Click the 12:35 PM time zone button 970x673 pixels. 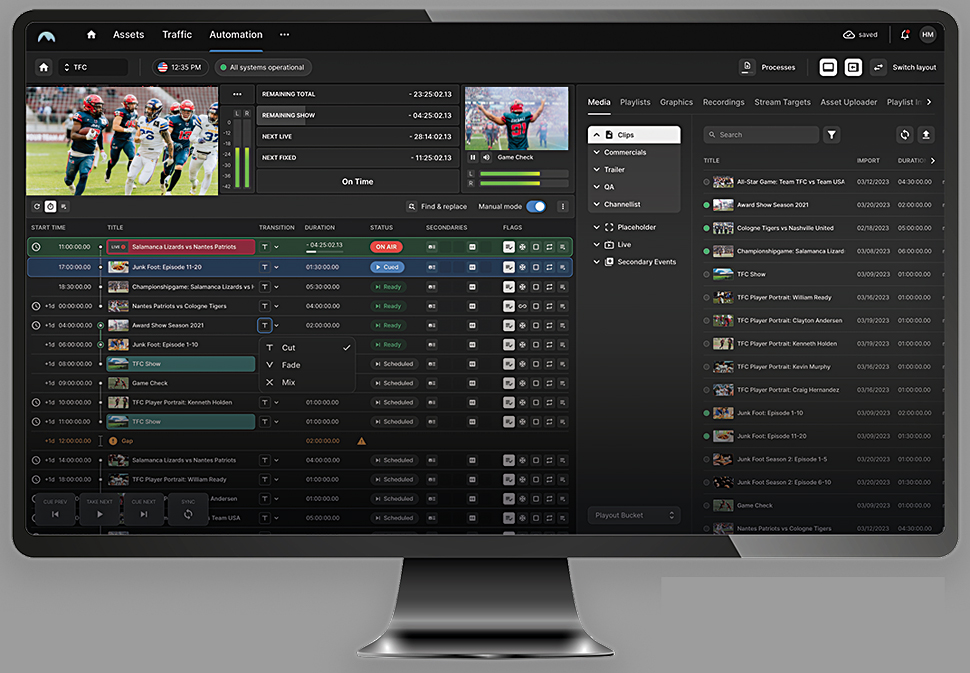click(180, 67)
